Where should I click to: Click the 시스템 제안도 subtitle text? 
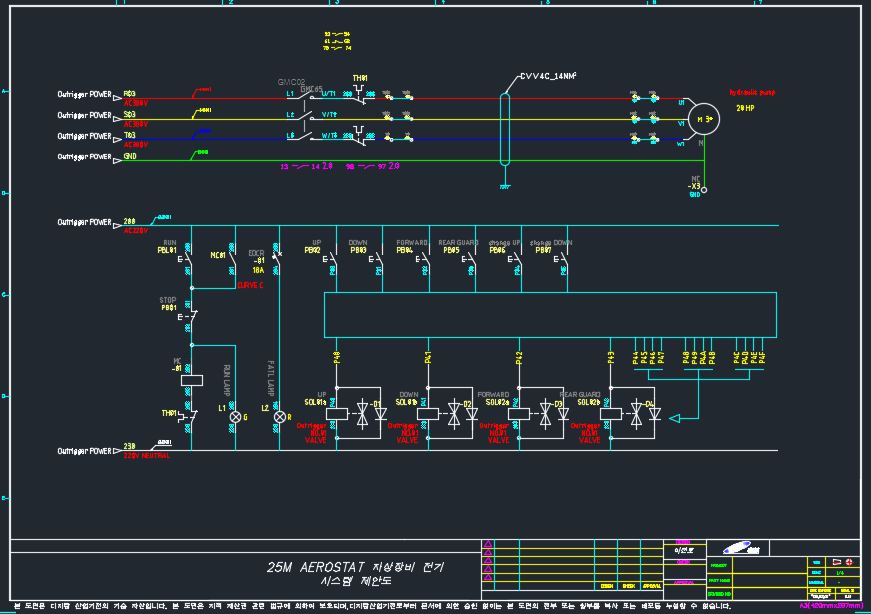pyautogui.click(x=356, y=581)
